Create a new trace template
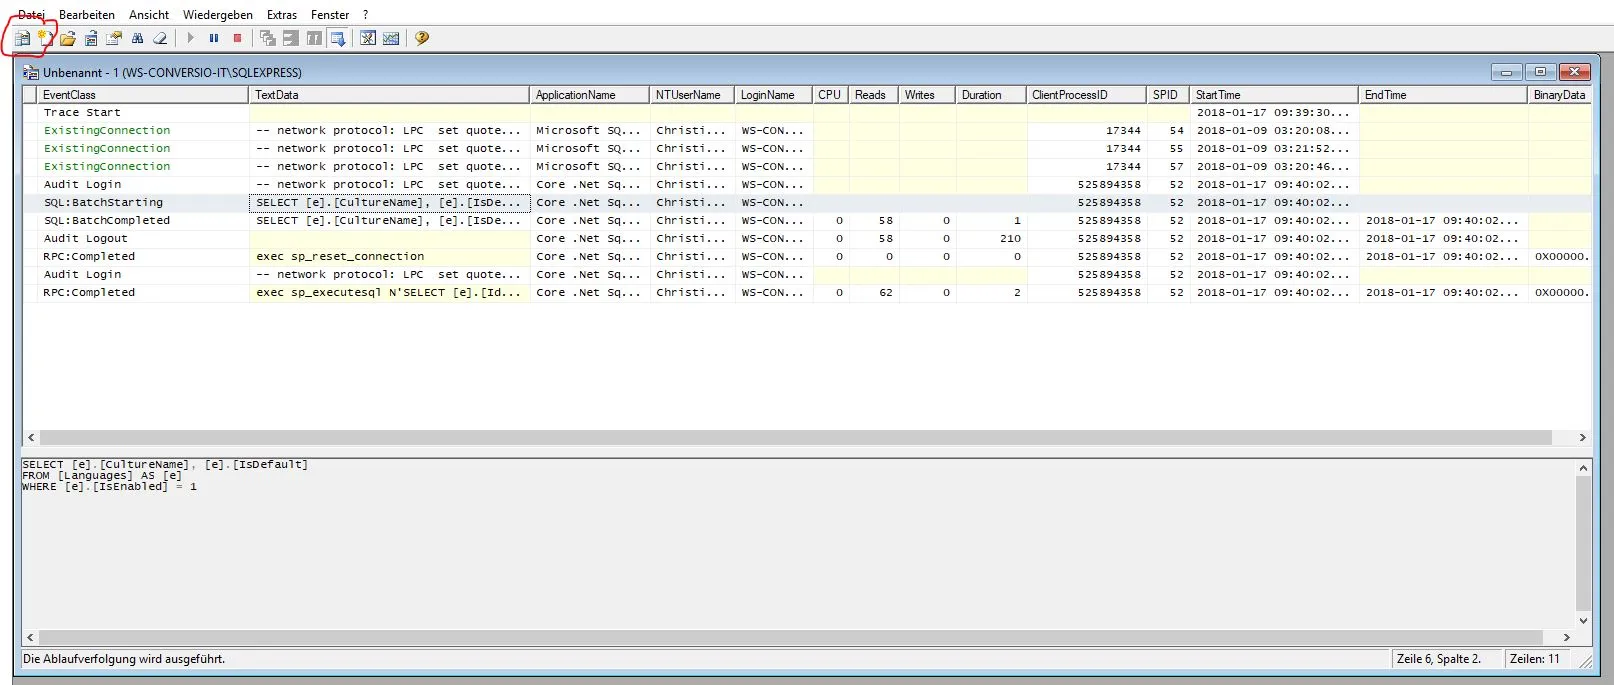The width and height of the screenshot is (1614, 685). coord(45,39)
